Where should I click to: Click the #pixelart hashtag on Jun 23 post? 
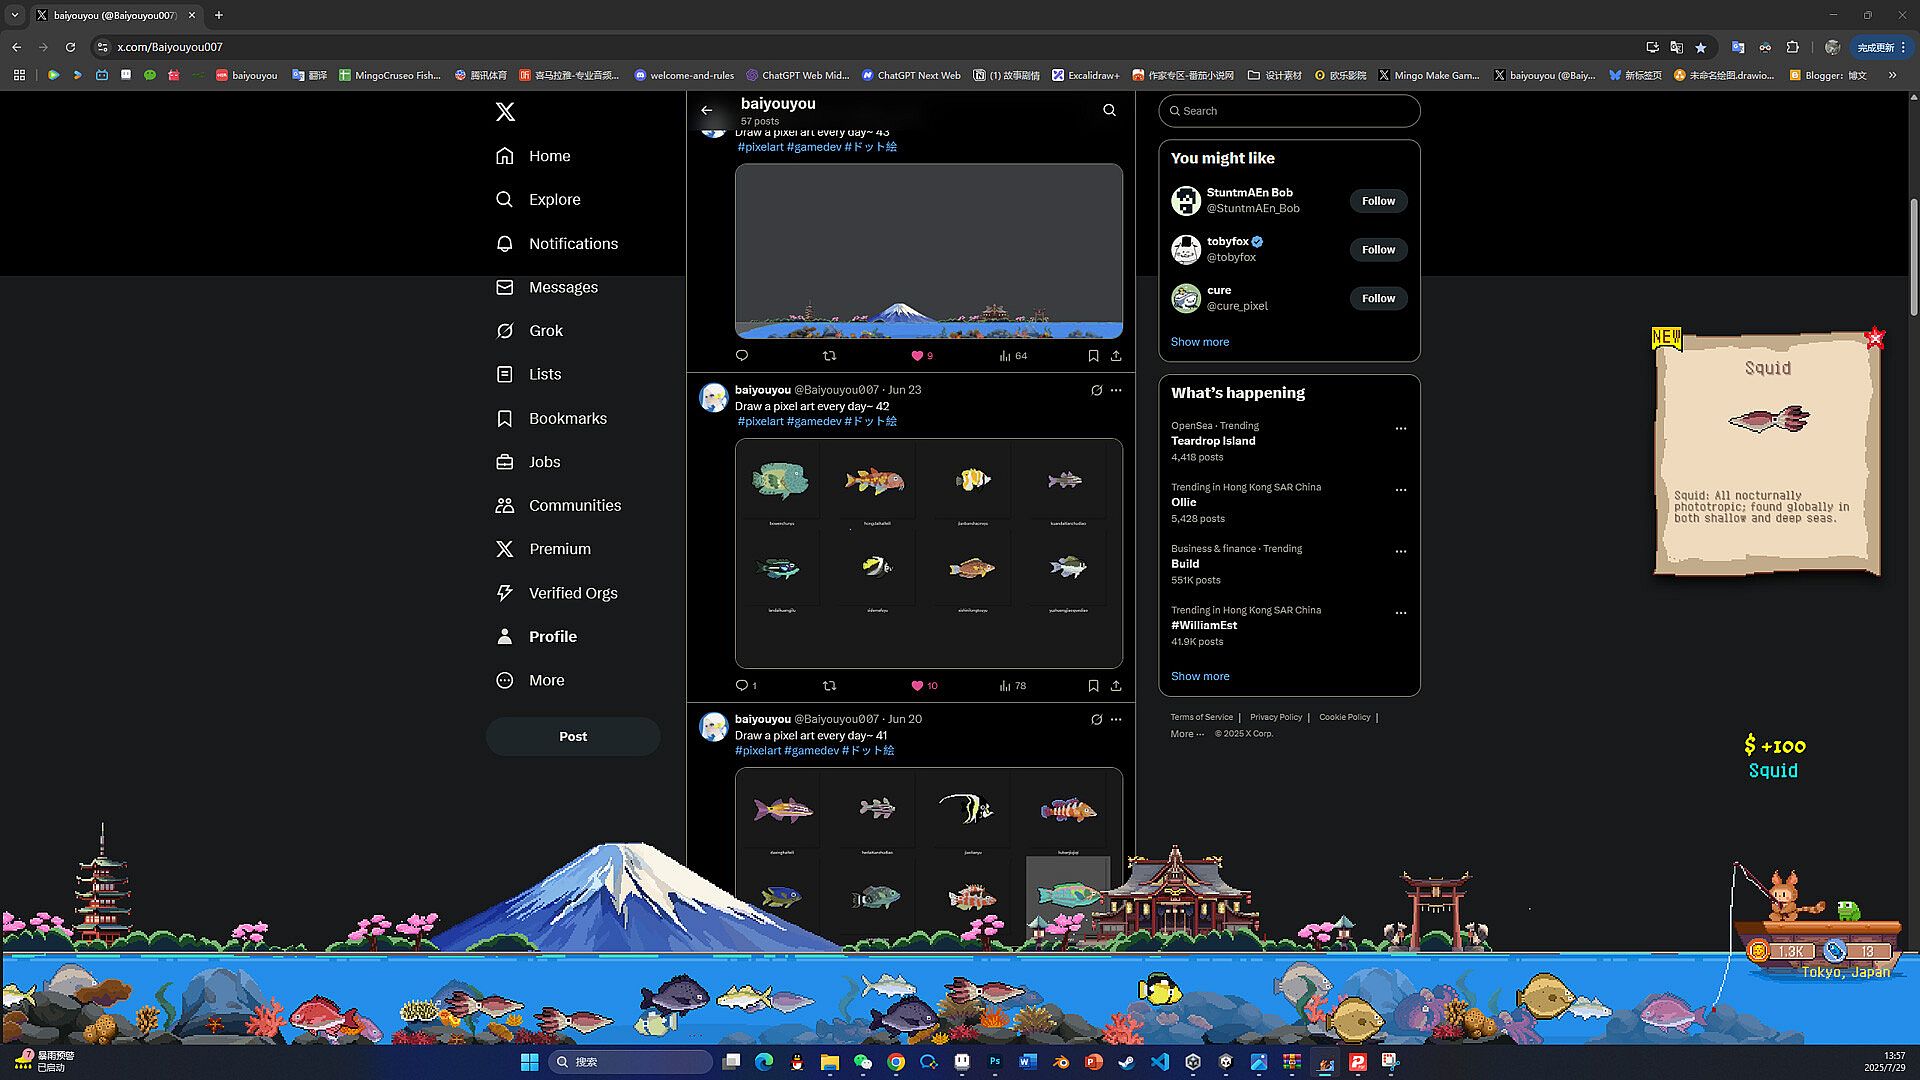pyautogui.click(x=760, y=422)
